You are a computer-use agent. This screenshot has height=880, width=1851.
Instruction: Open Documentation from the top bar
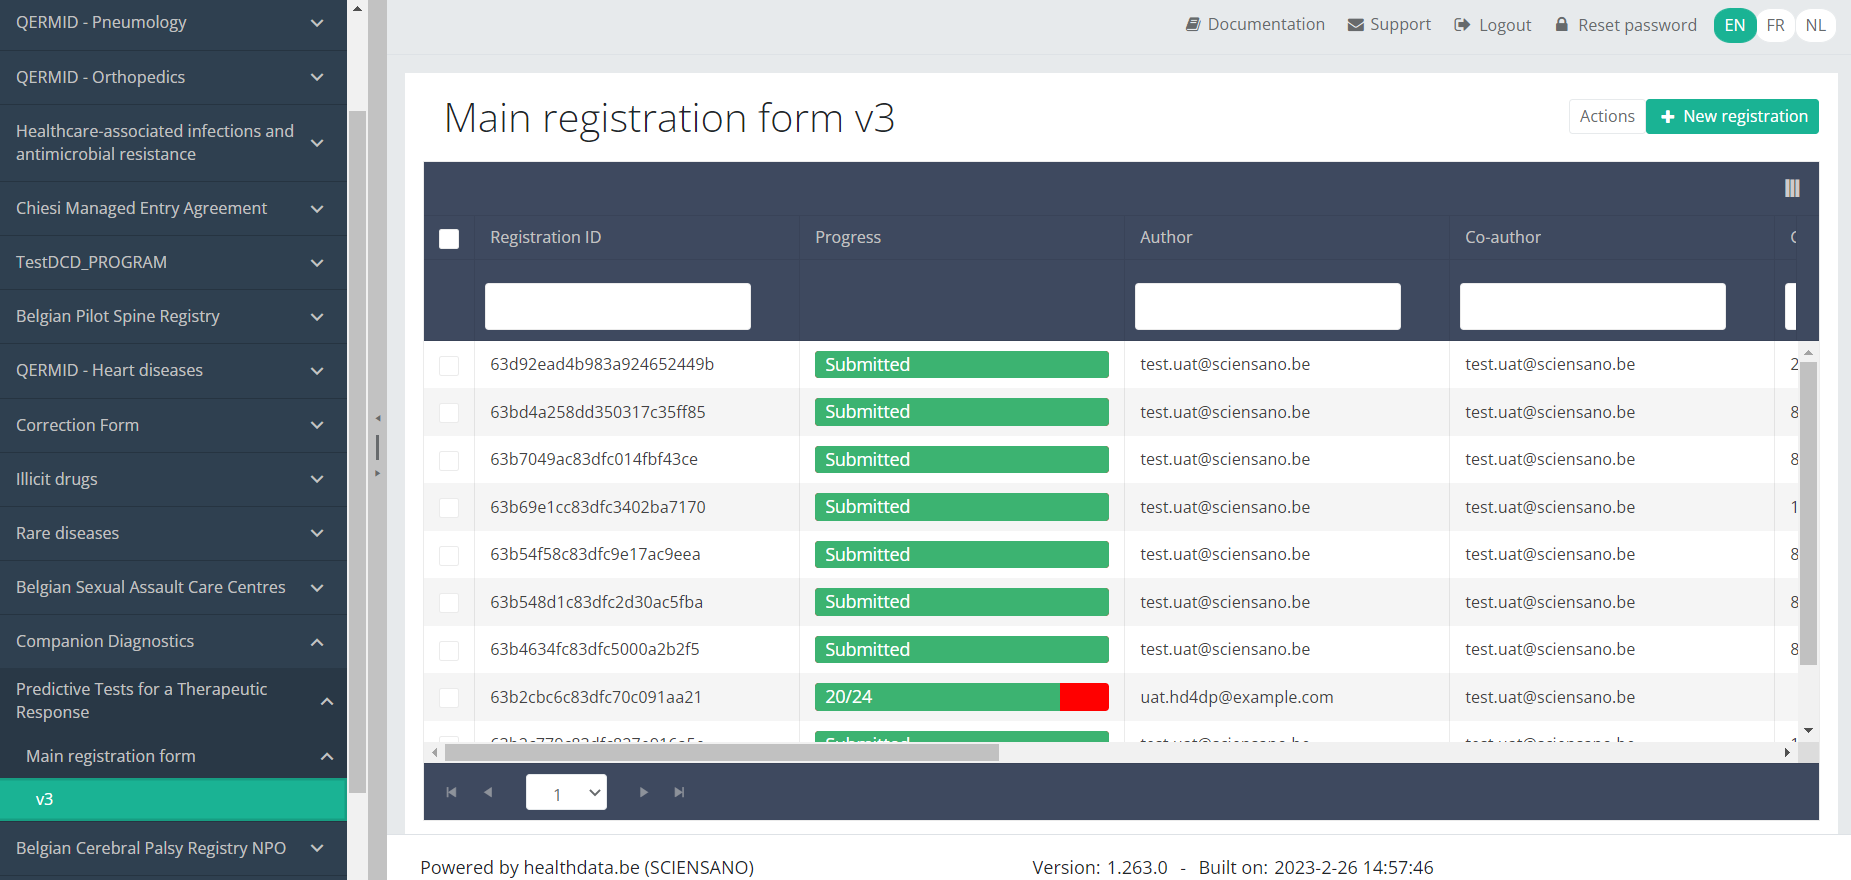1255,24
